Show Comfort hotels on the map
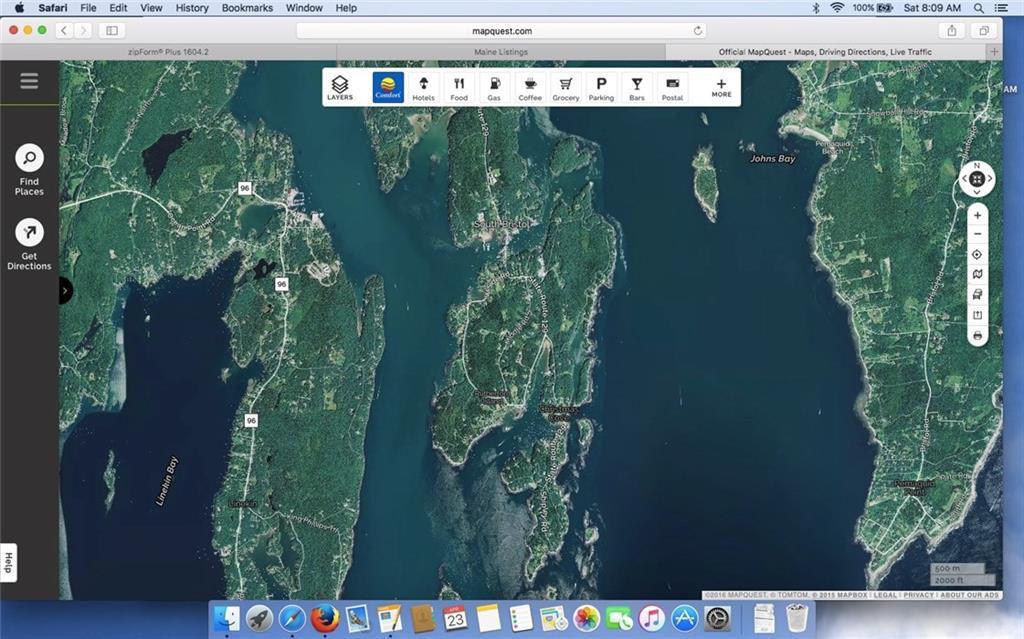Screen dimensions: 1024x639 (388, 87)
